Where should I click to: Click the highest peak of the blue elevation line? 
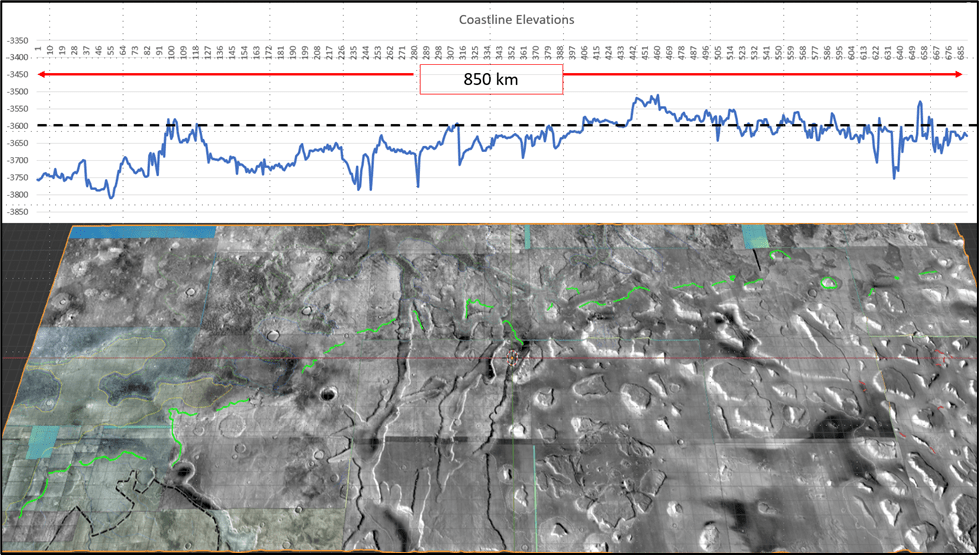(x=656, y=97)
